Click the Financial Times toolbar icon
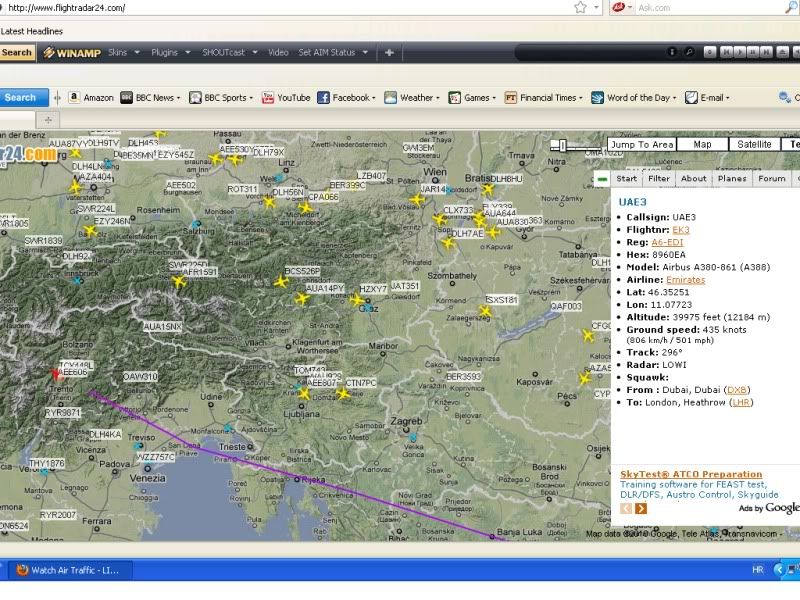 [511, 97]
